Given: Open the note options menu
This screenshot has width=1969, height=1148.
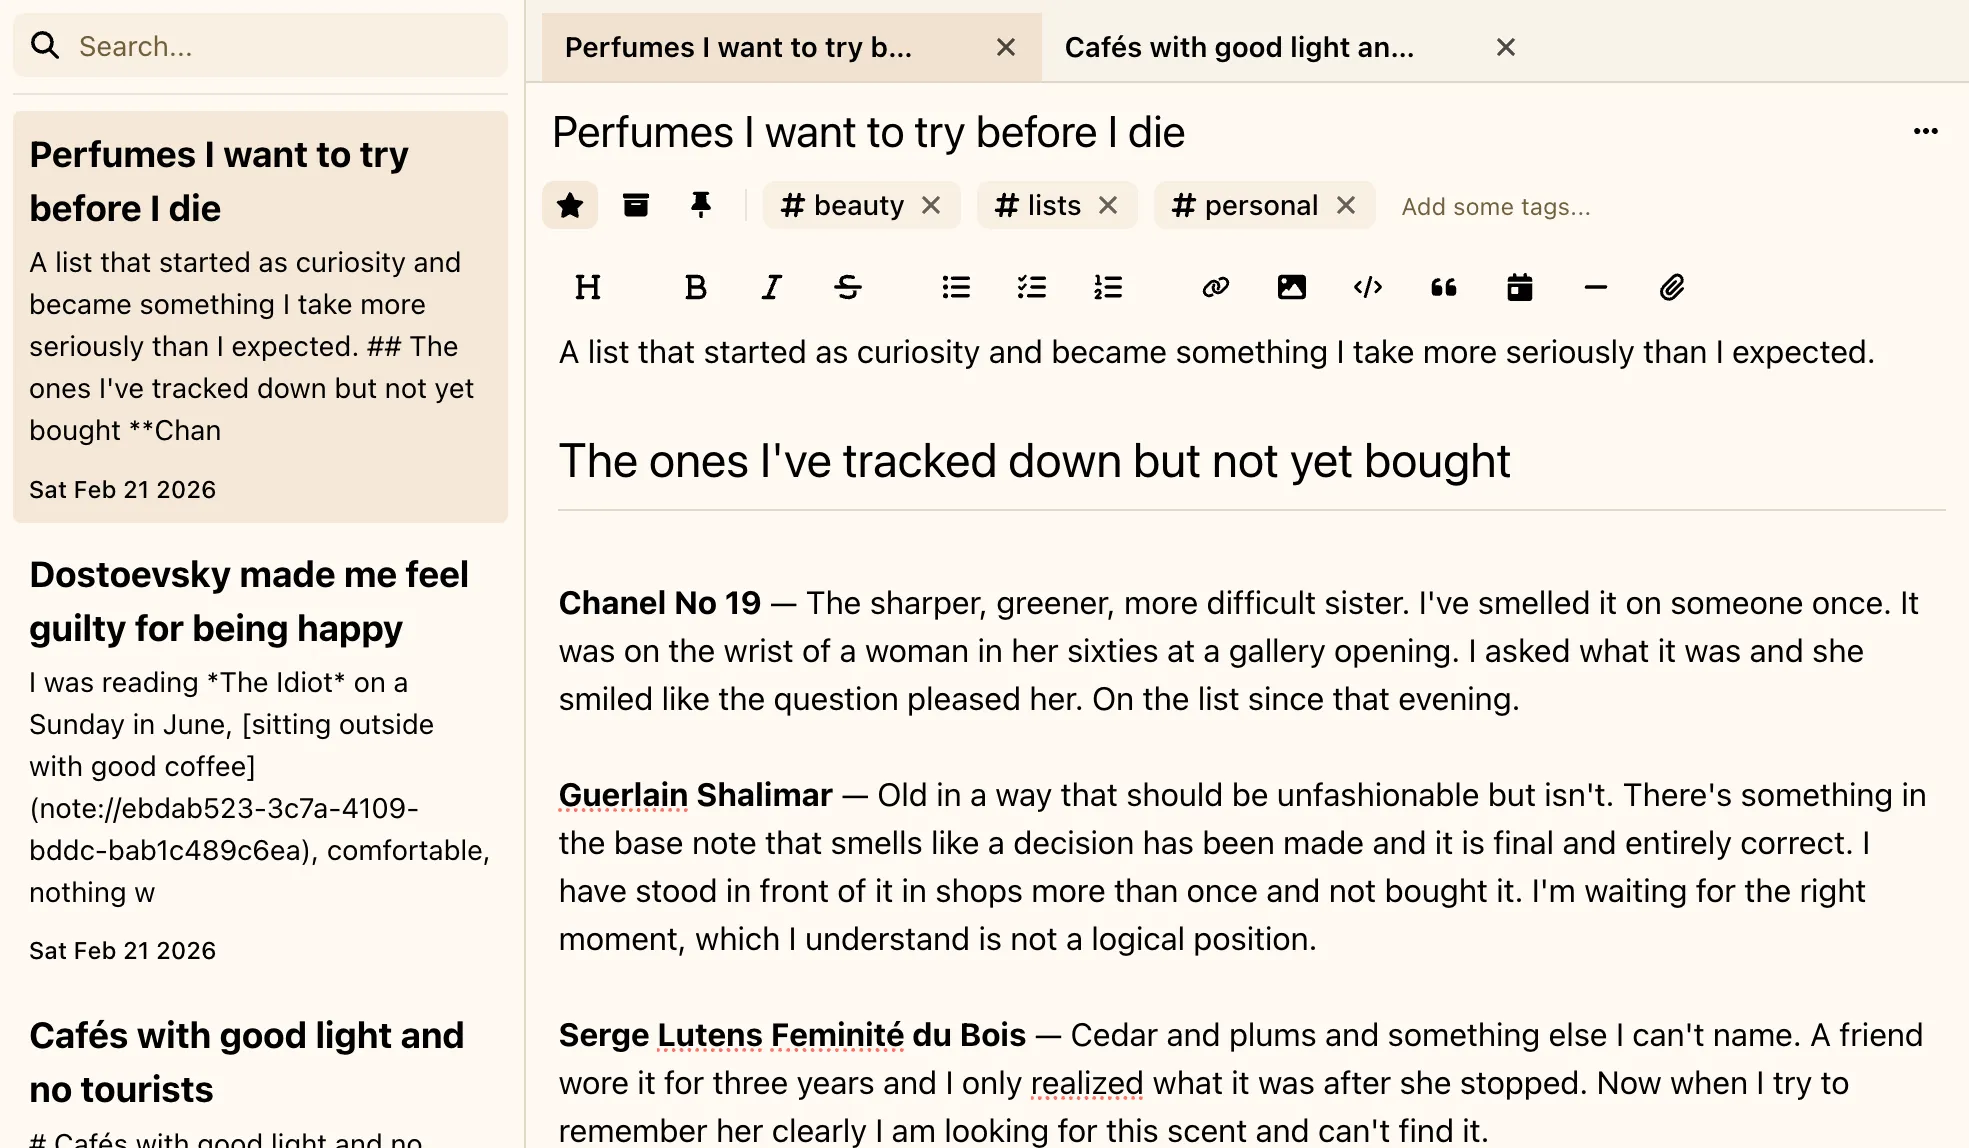Looking at the screenshot, I should click(1926, 131).
